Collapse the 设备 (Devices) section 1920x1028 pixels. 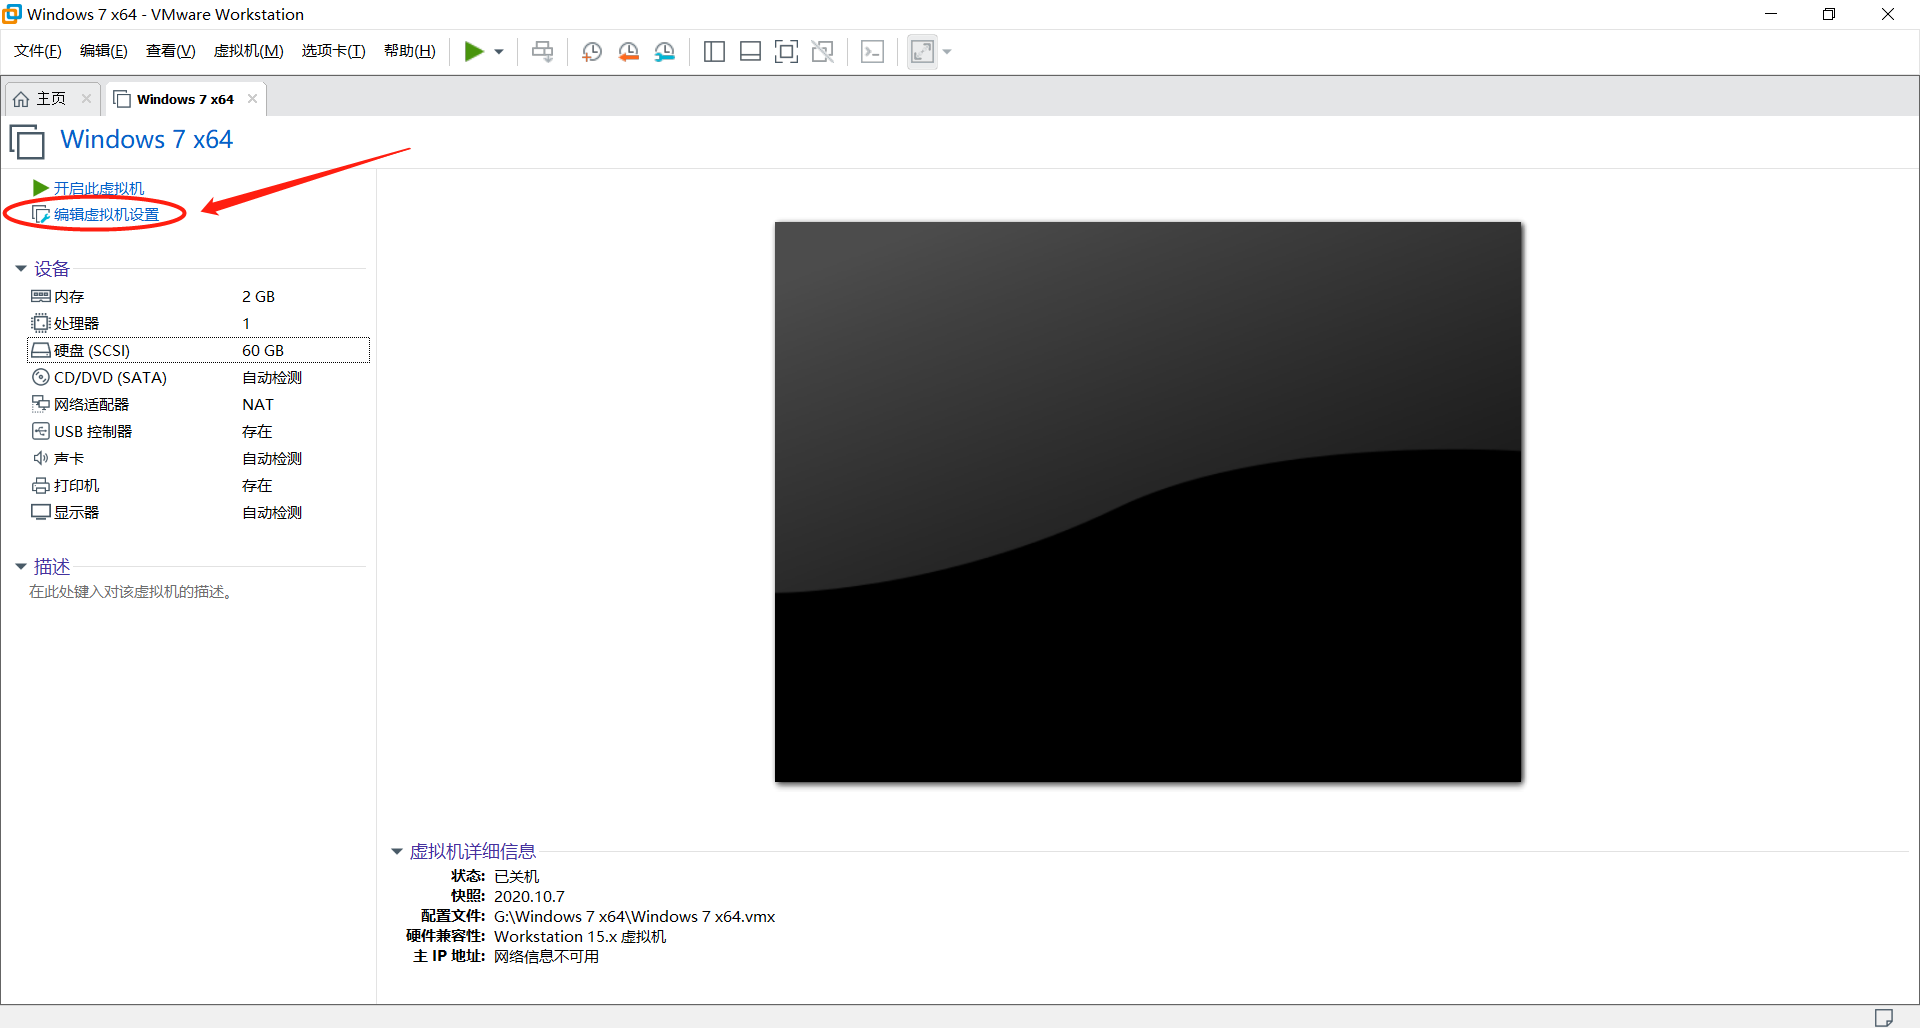tap(21, 268)
